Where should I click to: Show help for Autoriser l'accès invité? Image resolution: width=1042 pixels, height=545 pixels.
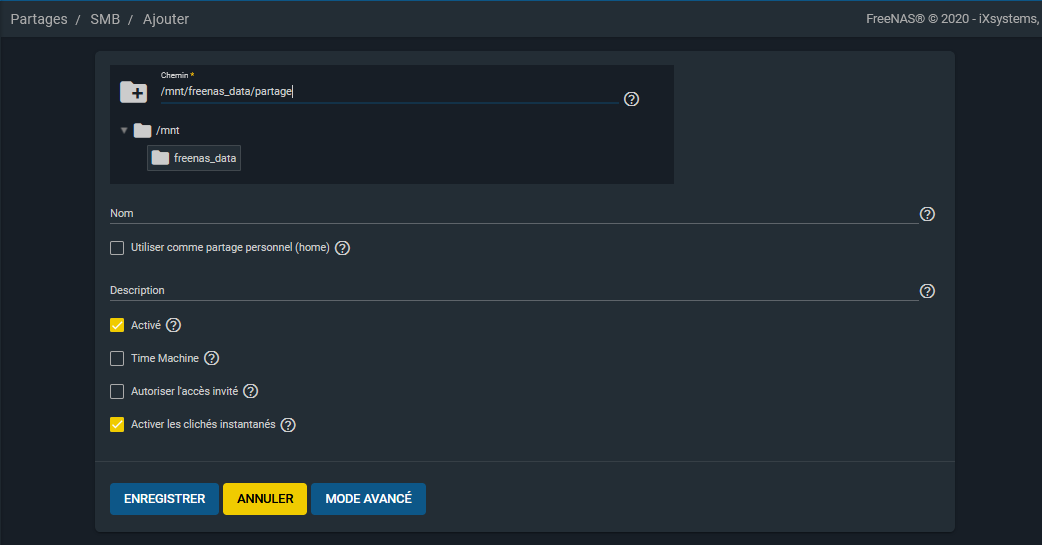[x=251, y=391]
